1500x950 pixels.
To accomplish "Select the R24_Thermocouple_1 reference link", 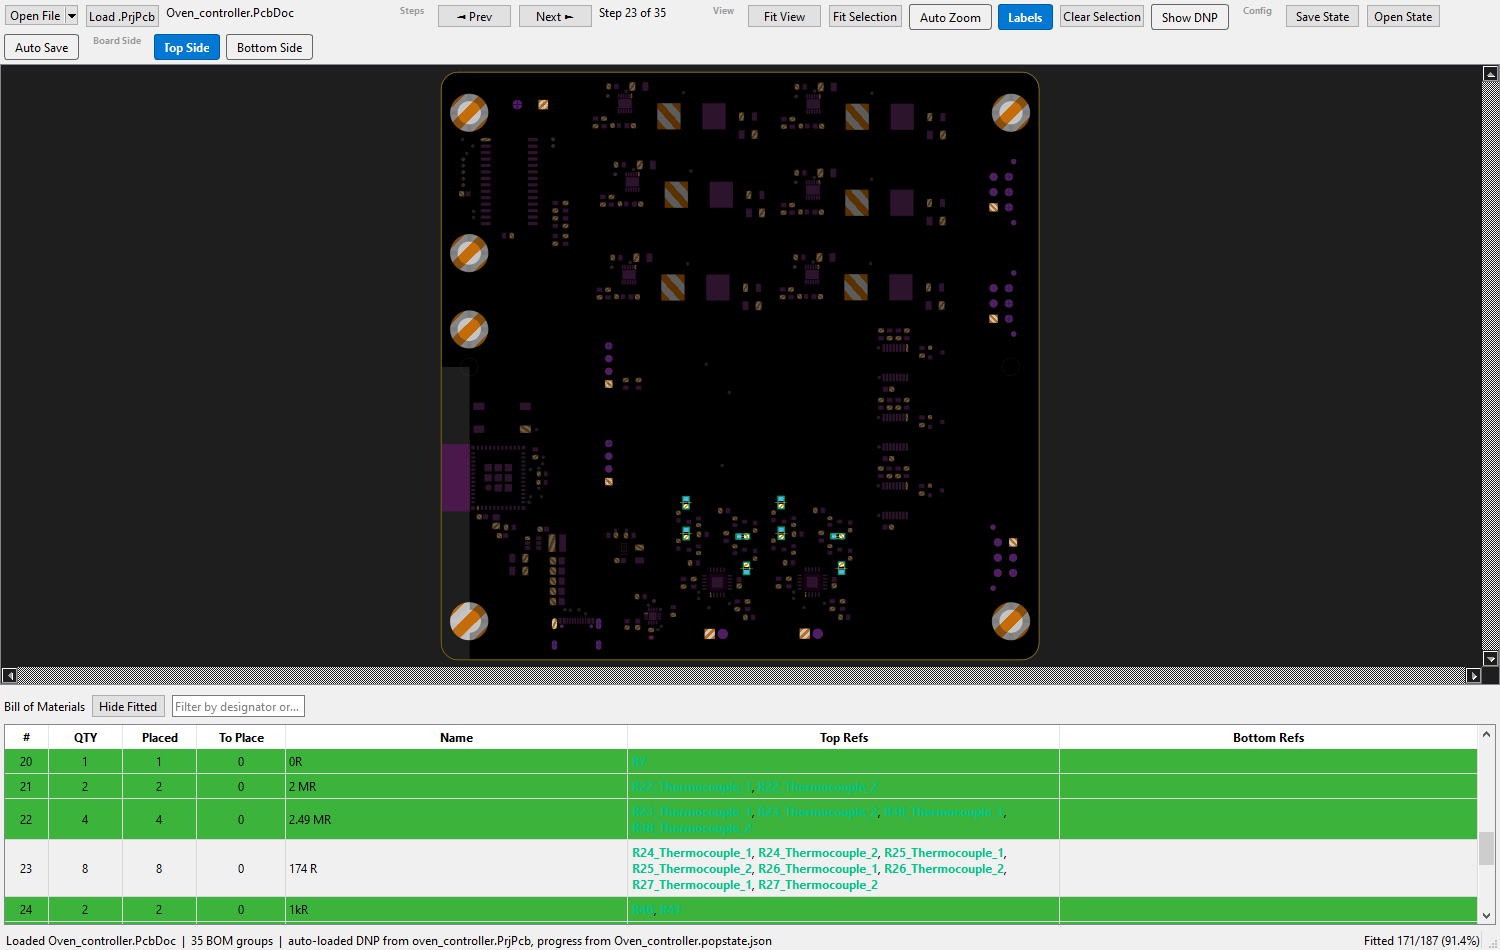I will (692, 853).
